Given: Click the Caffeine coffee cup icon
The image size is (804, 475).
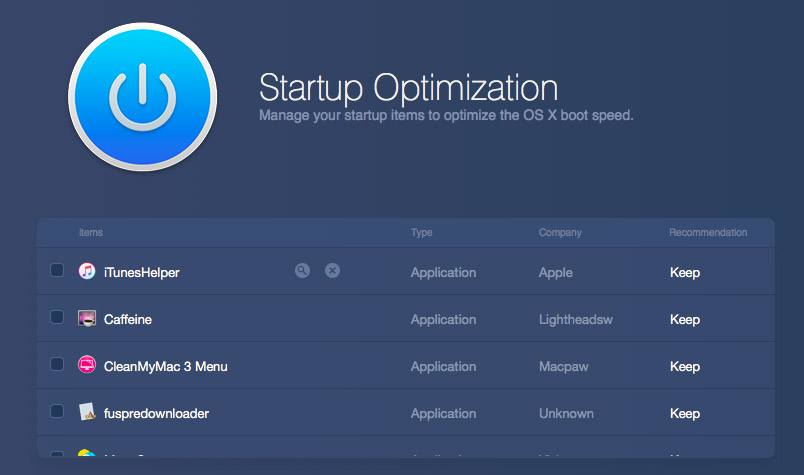Looking at the screenshot, I should pos(87,318).
